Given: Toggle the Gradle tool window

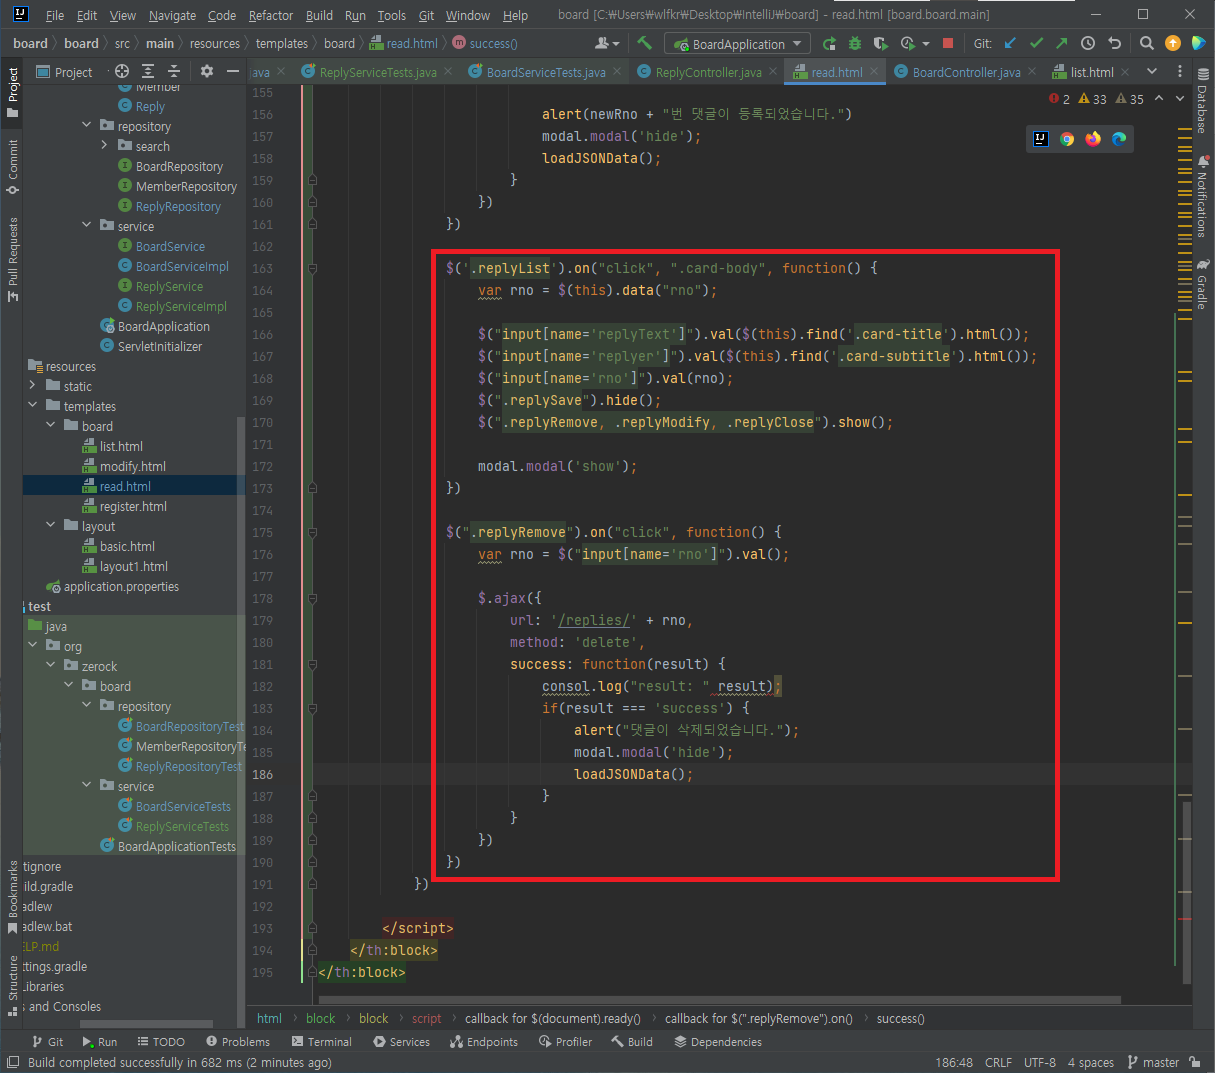Looking at the screenshot, I should [1203, 285].
